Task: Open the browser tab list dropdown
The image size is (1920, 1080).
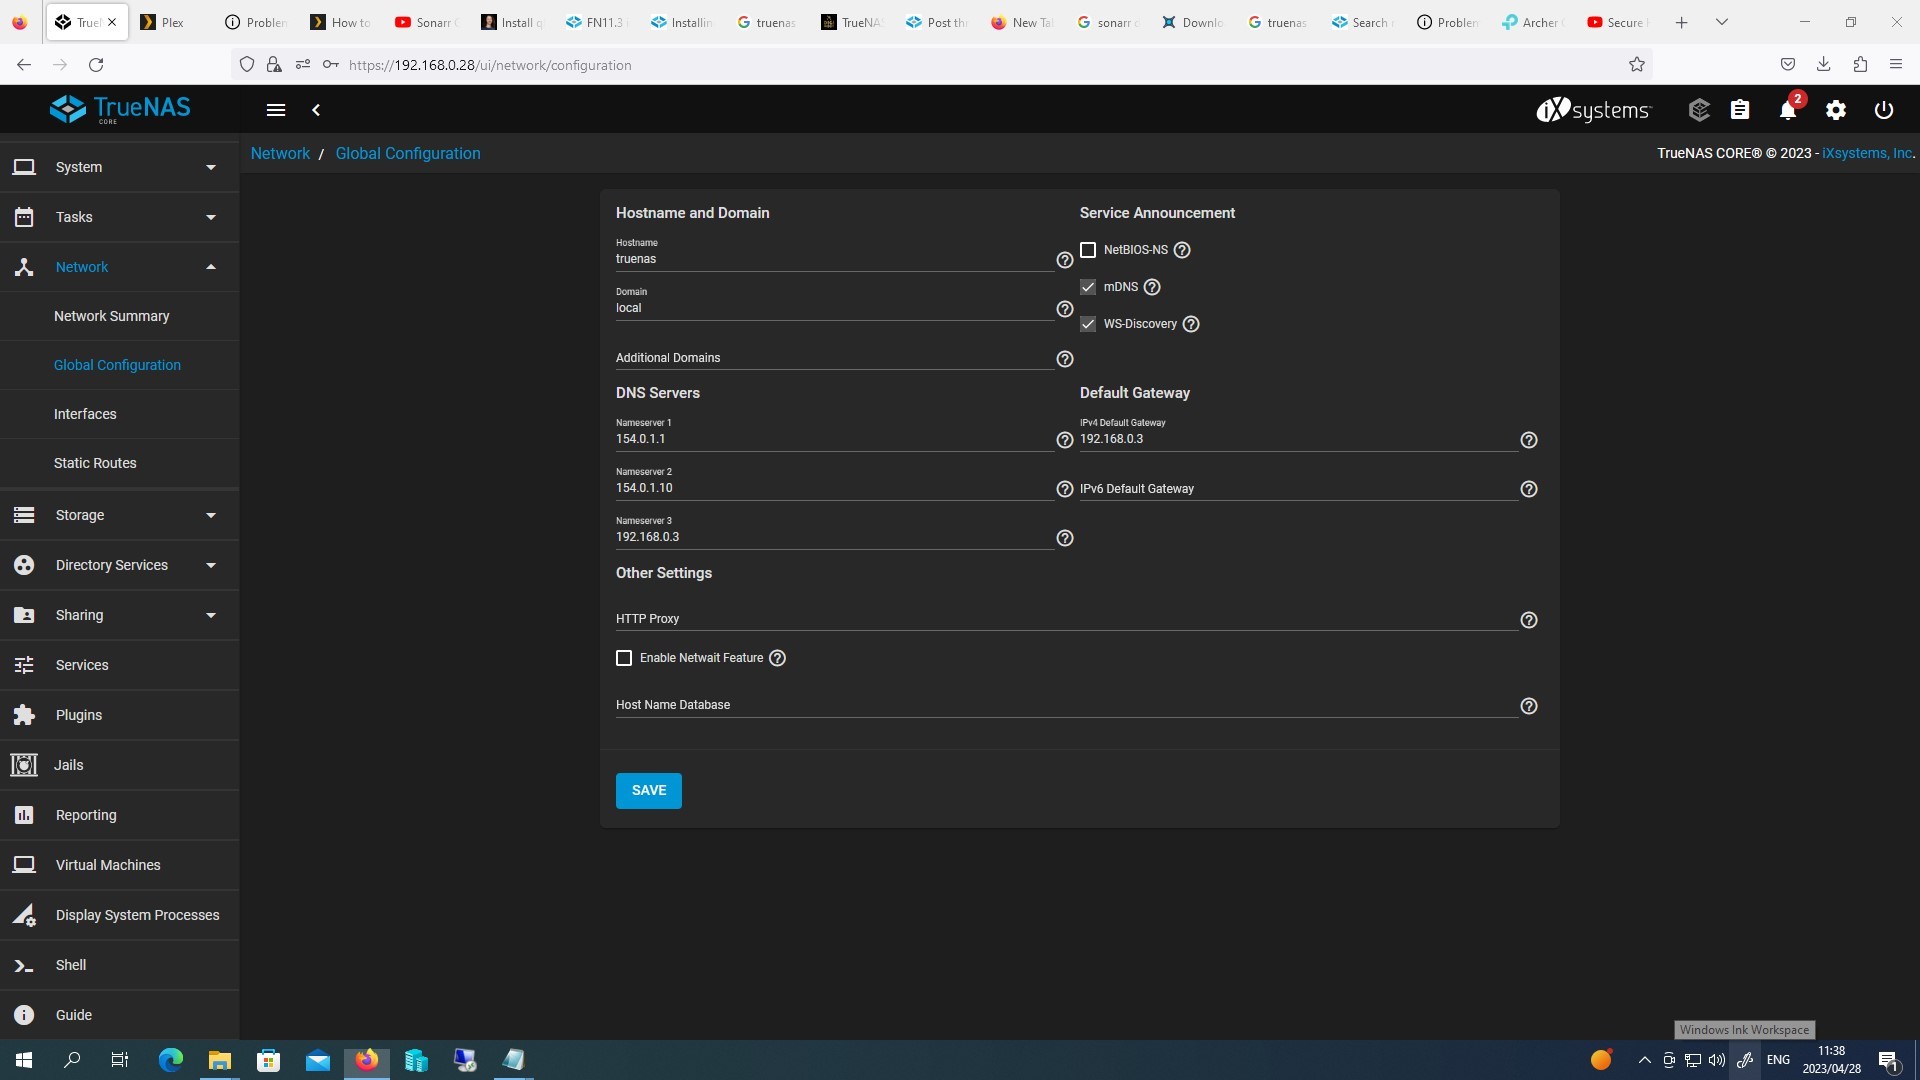Action: (x=1722, y=22)
